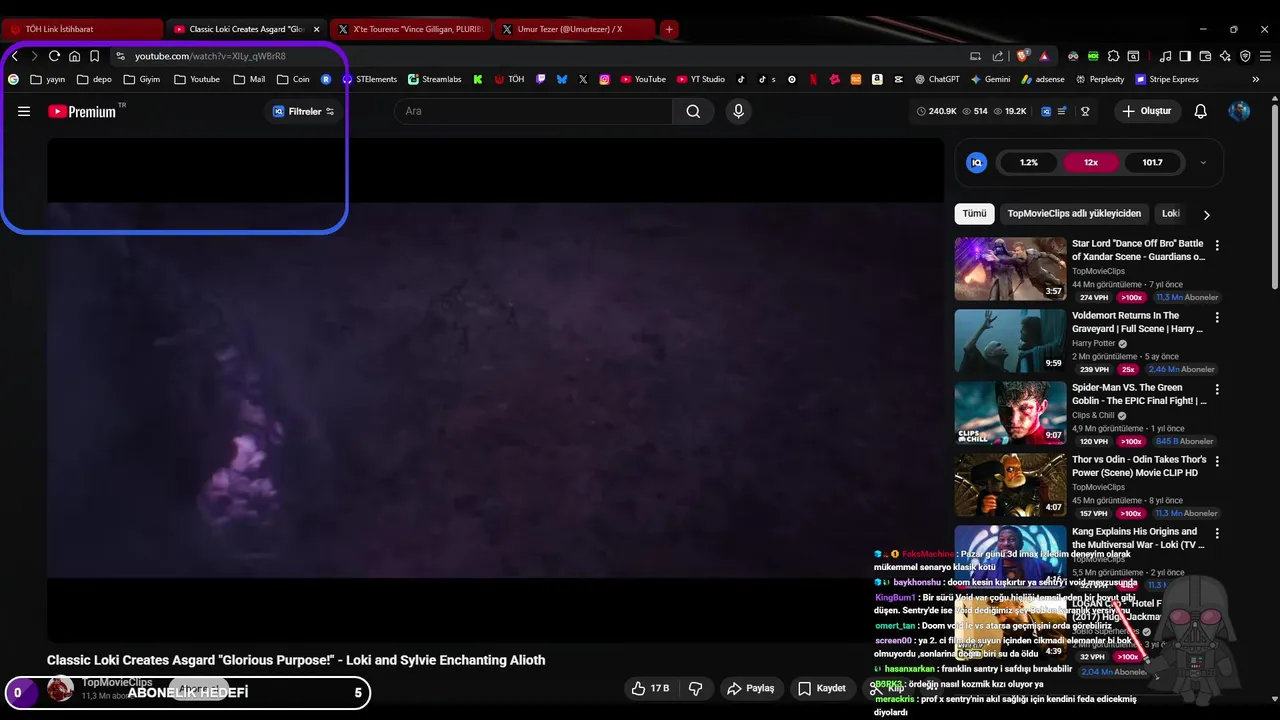The image size is (1280, 720).
Task: Open the Instagram bookmark icon
Action: pos(604,79)
